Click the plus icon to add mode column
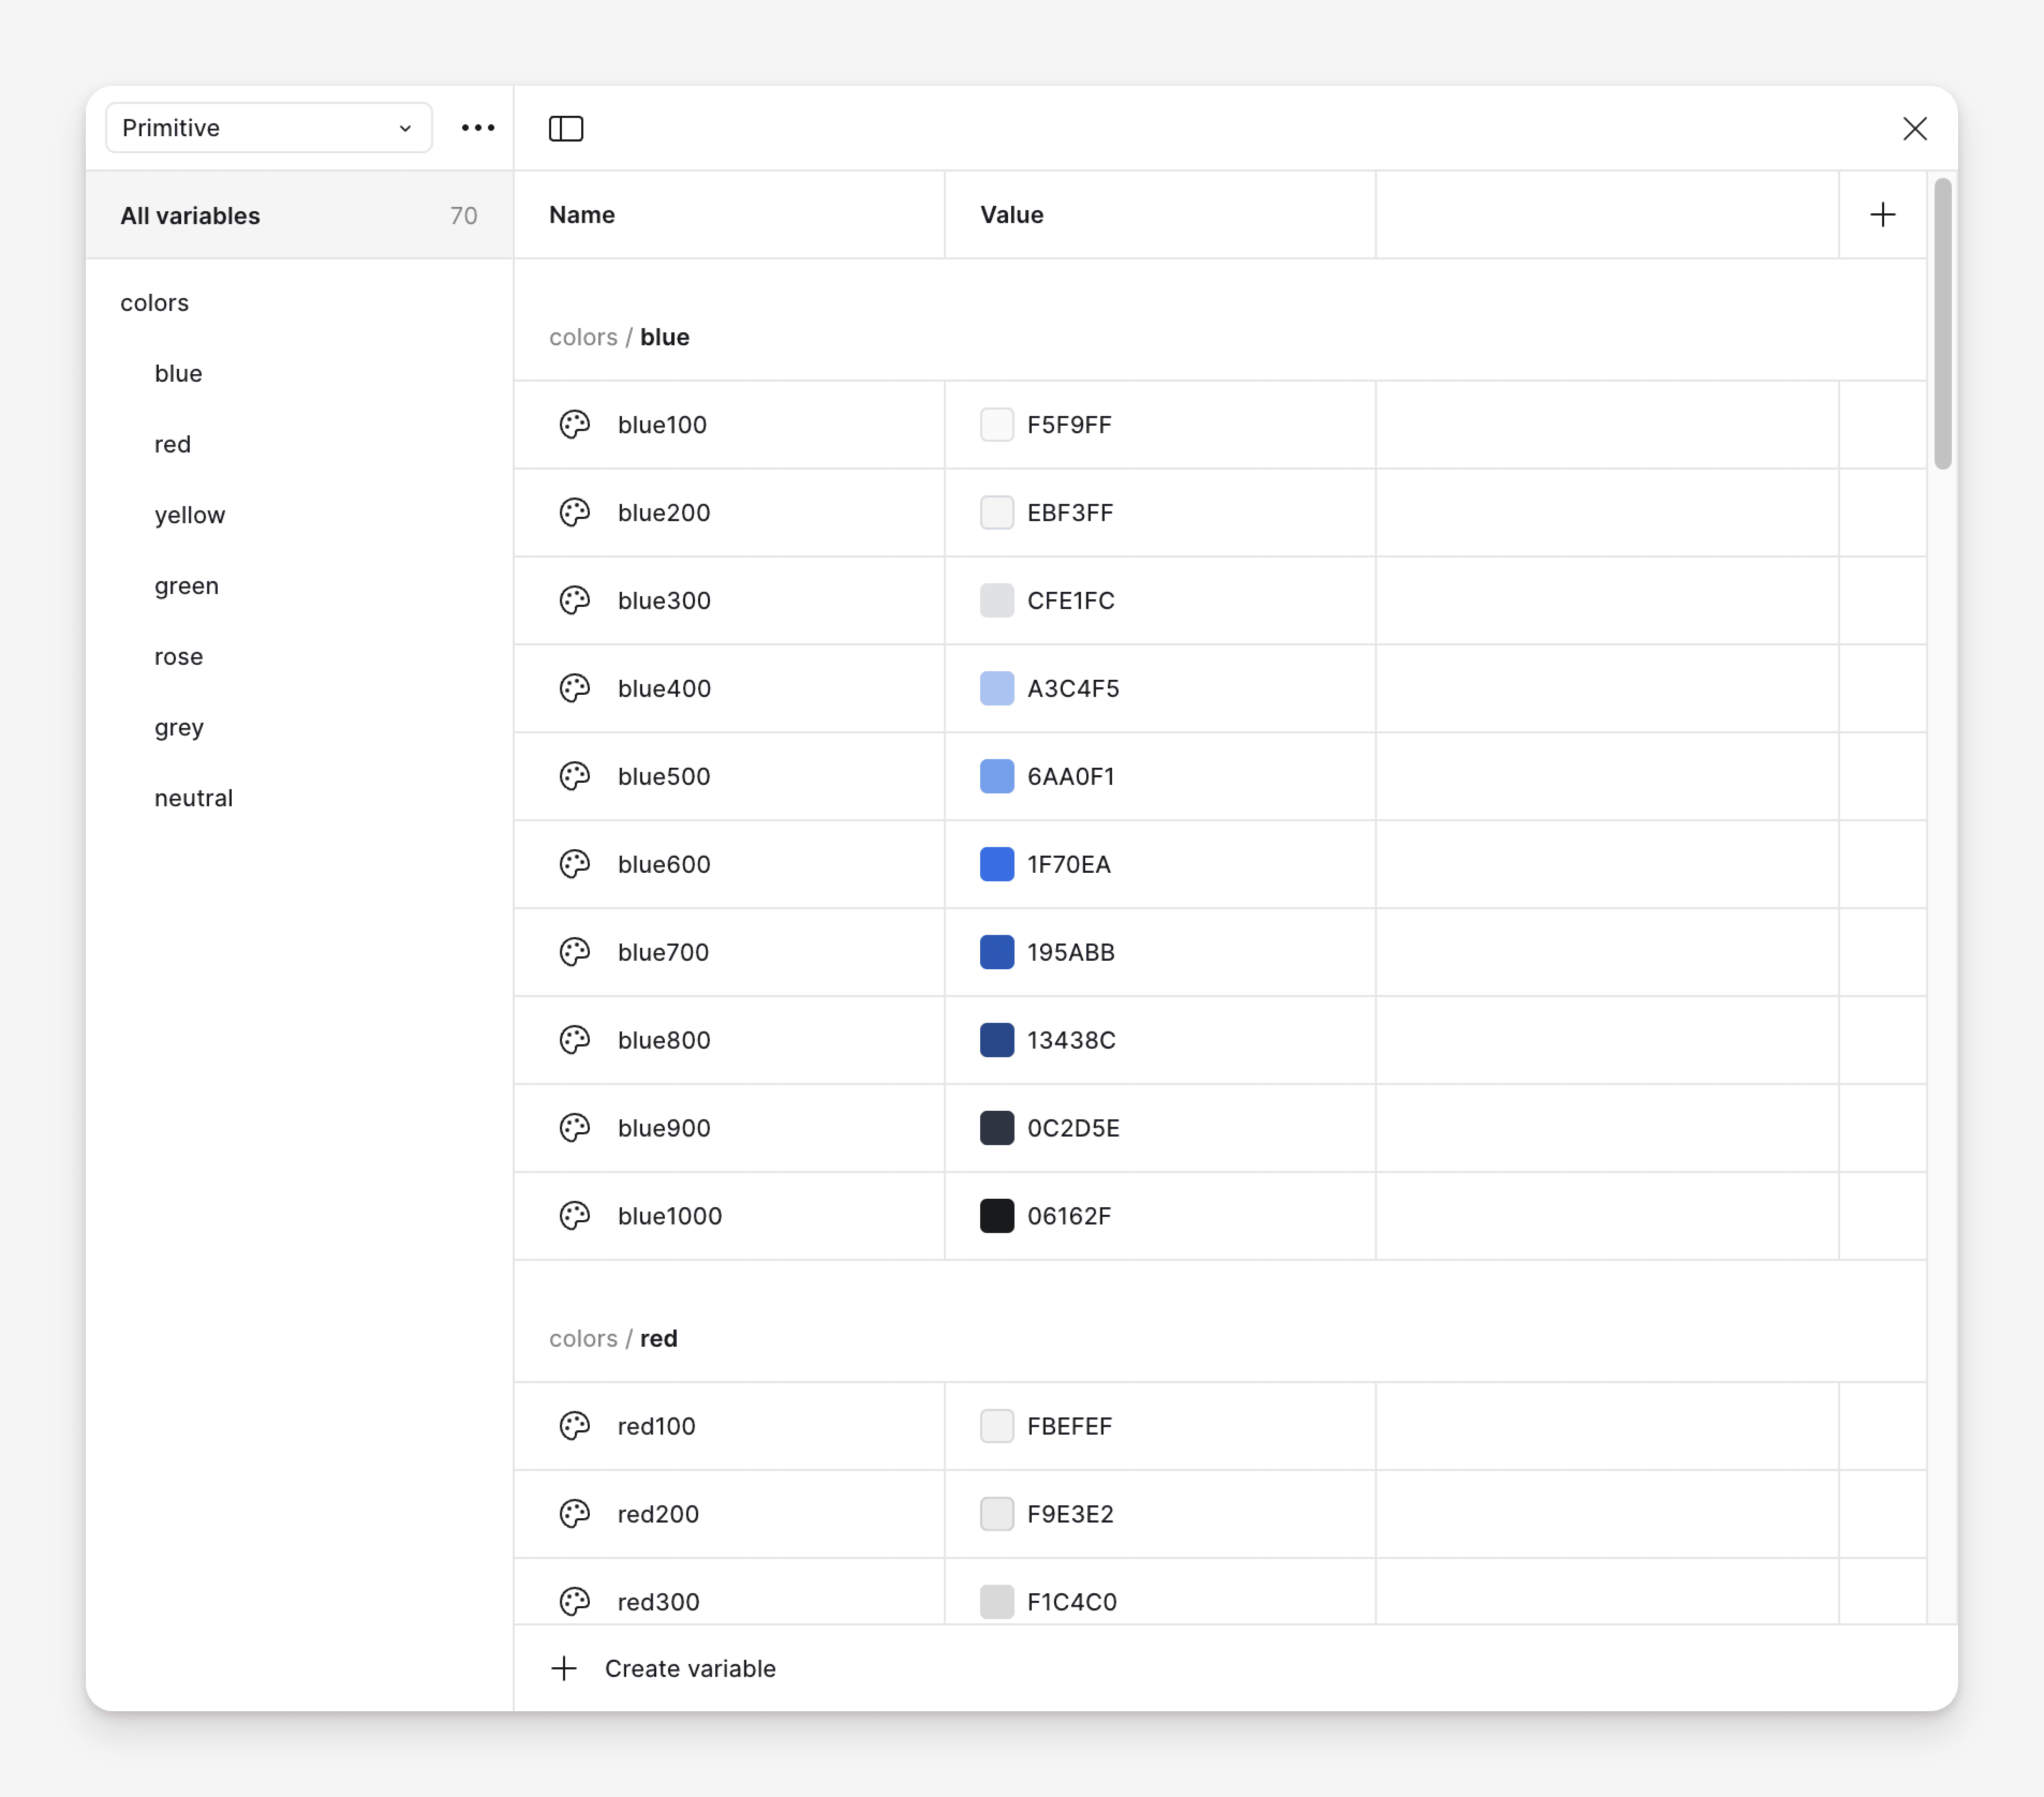2044x1797 pixels. click(1882, 215)
